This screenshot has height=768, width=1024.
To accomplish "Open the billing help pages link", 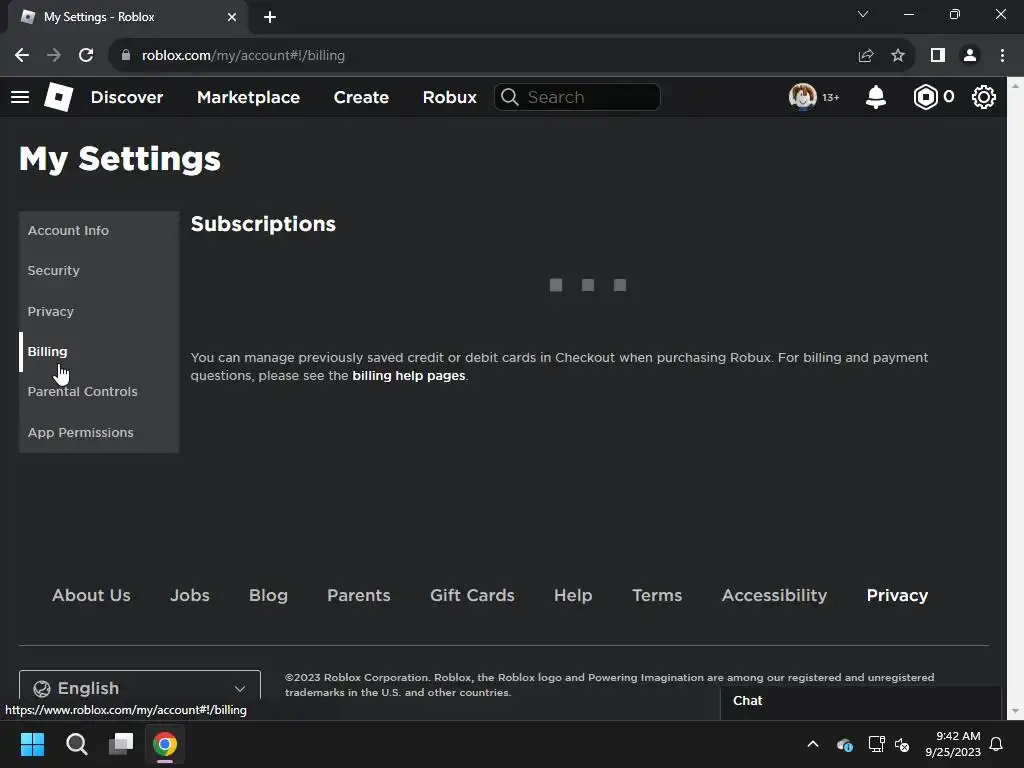I will [409, 376].
